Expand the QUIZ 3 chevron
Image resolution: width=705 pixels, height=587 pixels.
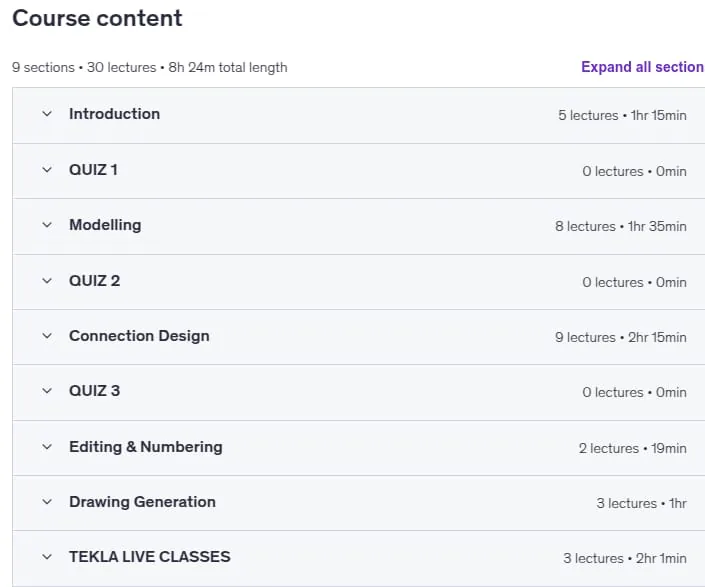(47, 391)
